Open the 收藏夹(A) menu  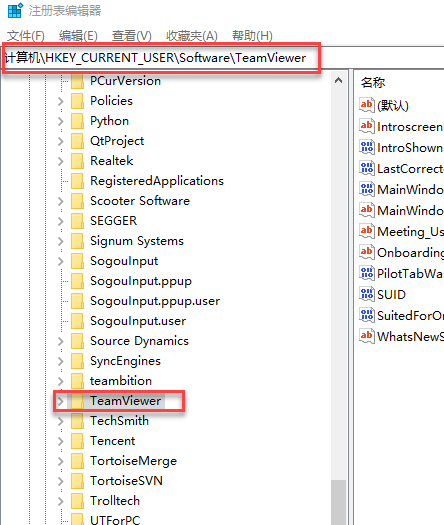point(192,35)
